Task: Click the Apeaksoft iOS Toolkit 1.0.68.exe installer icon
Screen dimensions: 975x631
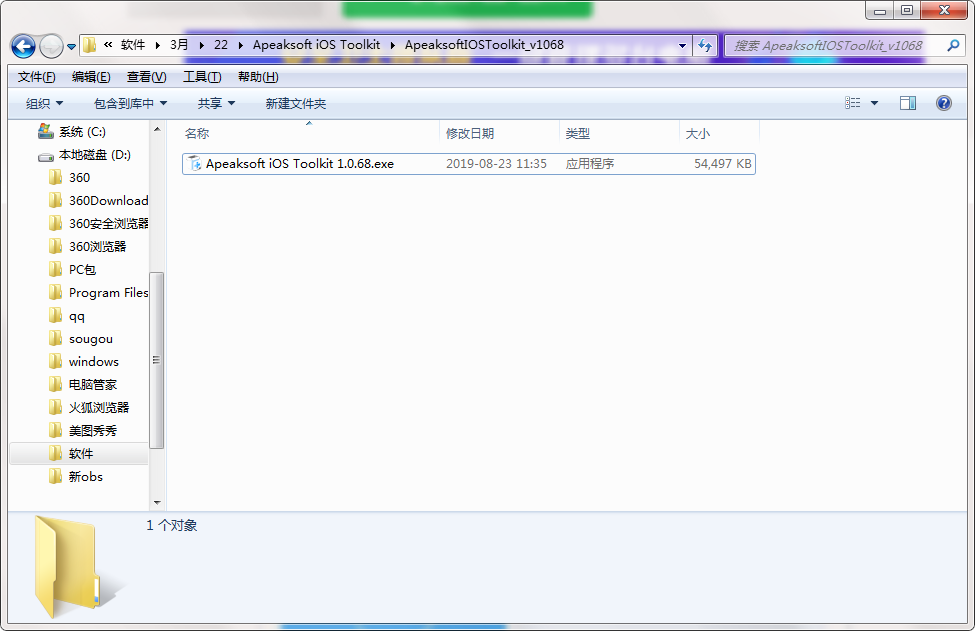Action: pos(195,164)
